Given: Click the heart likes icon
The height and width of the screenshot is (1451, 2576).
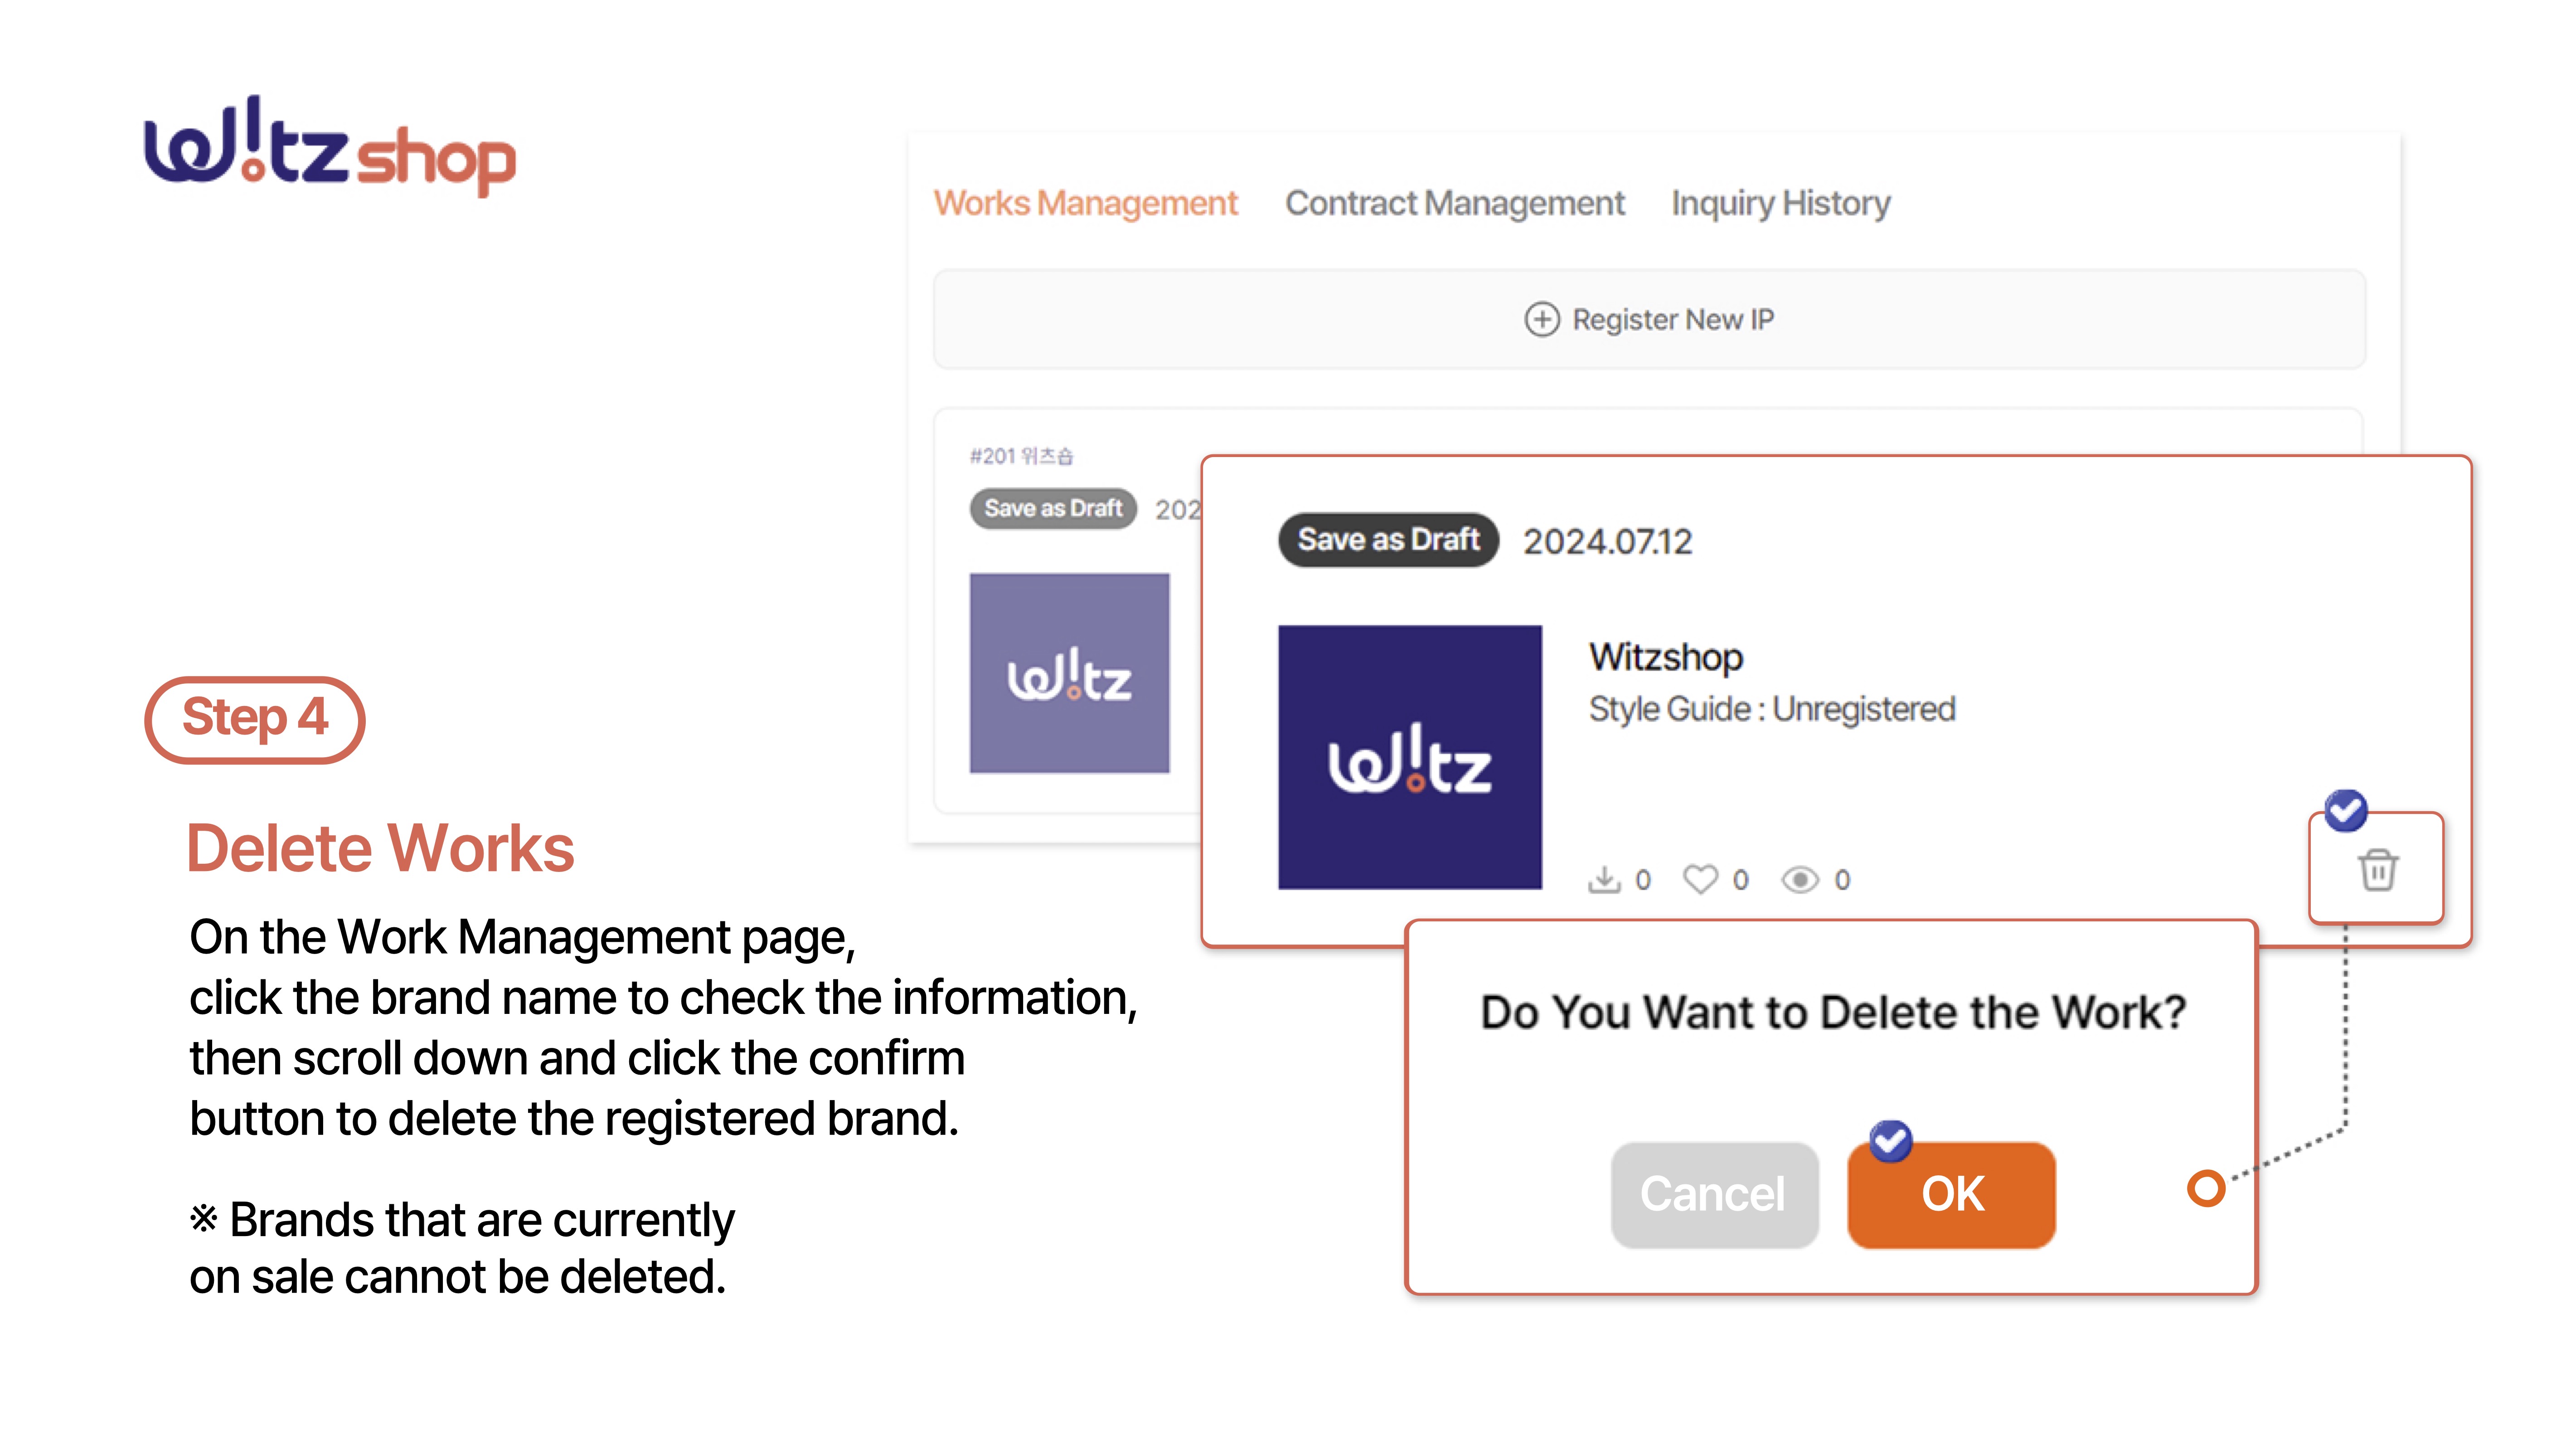Looking at the screenshot, I should (x=1700, y=879).
